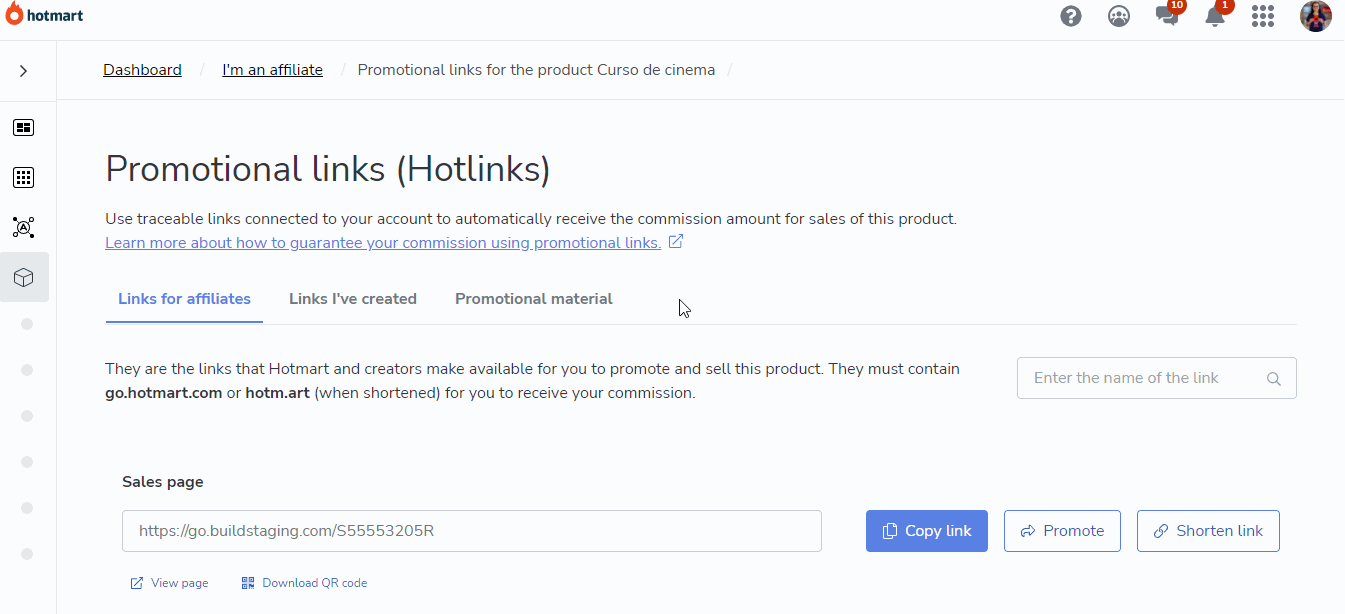Open the affiliate network icon in sidebar
The width and height of the screenshot is (1345, 614).
coord(23,227)
